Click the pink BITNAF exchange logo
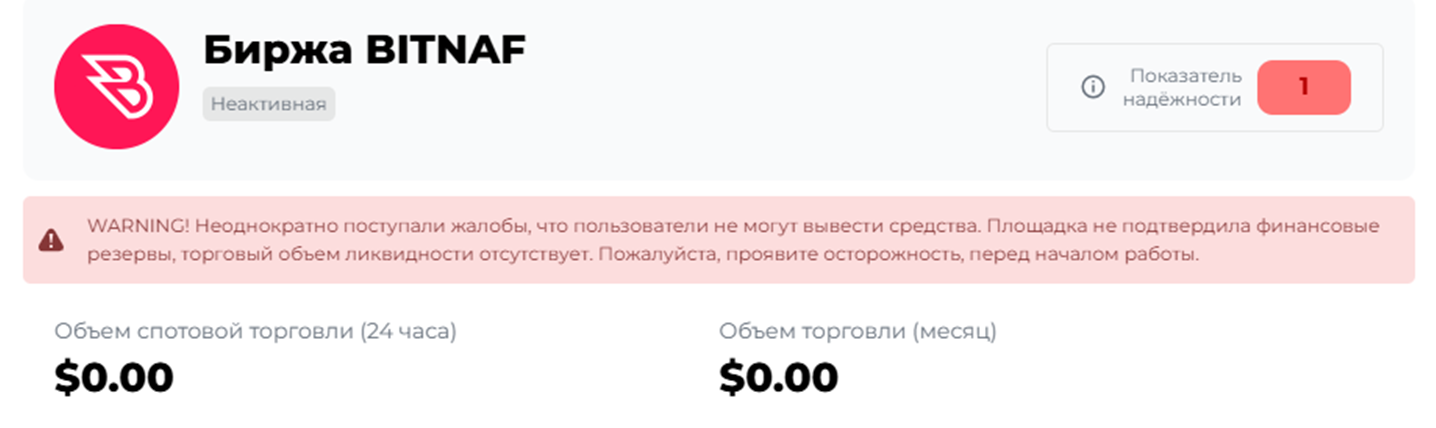Viewport: 1436px width, 428px height. coord(116,88)
